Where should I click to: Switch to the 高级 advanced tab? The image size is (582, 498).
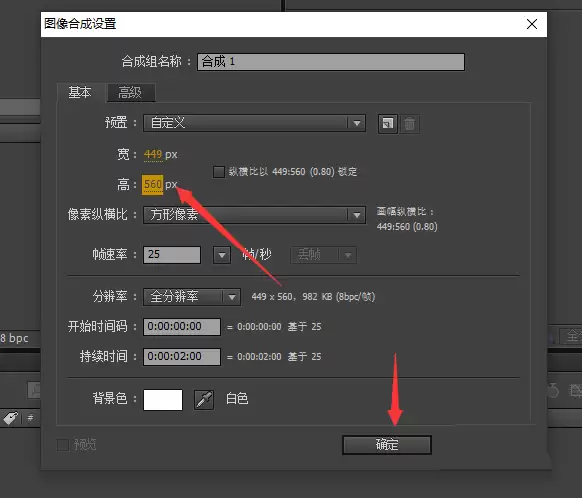click(x=130, y=92)
